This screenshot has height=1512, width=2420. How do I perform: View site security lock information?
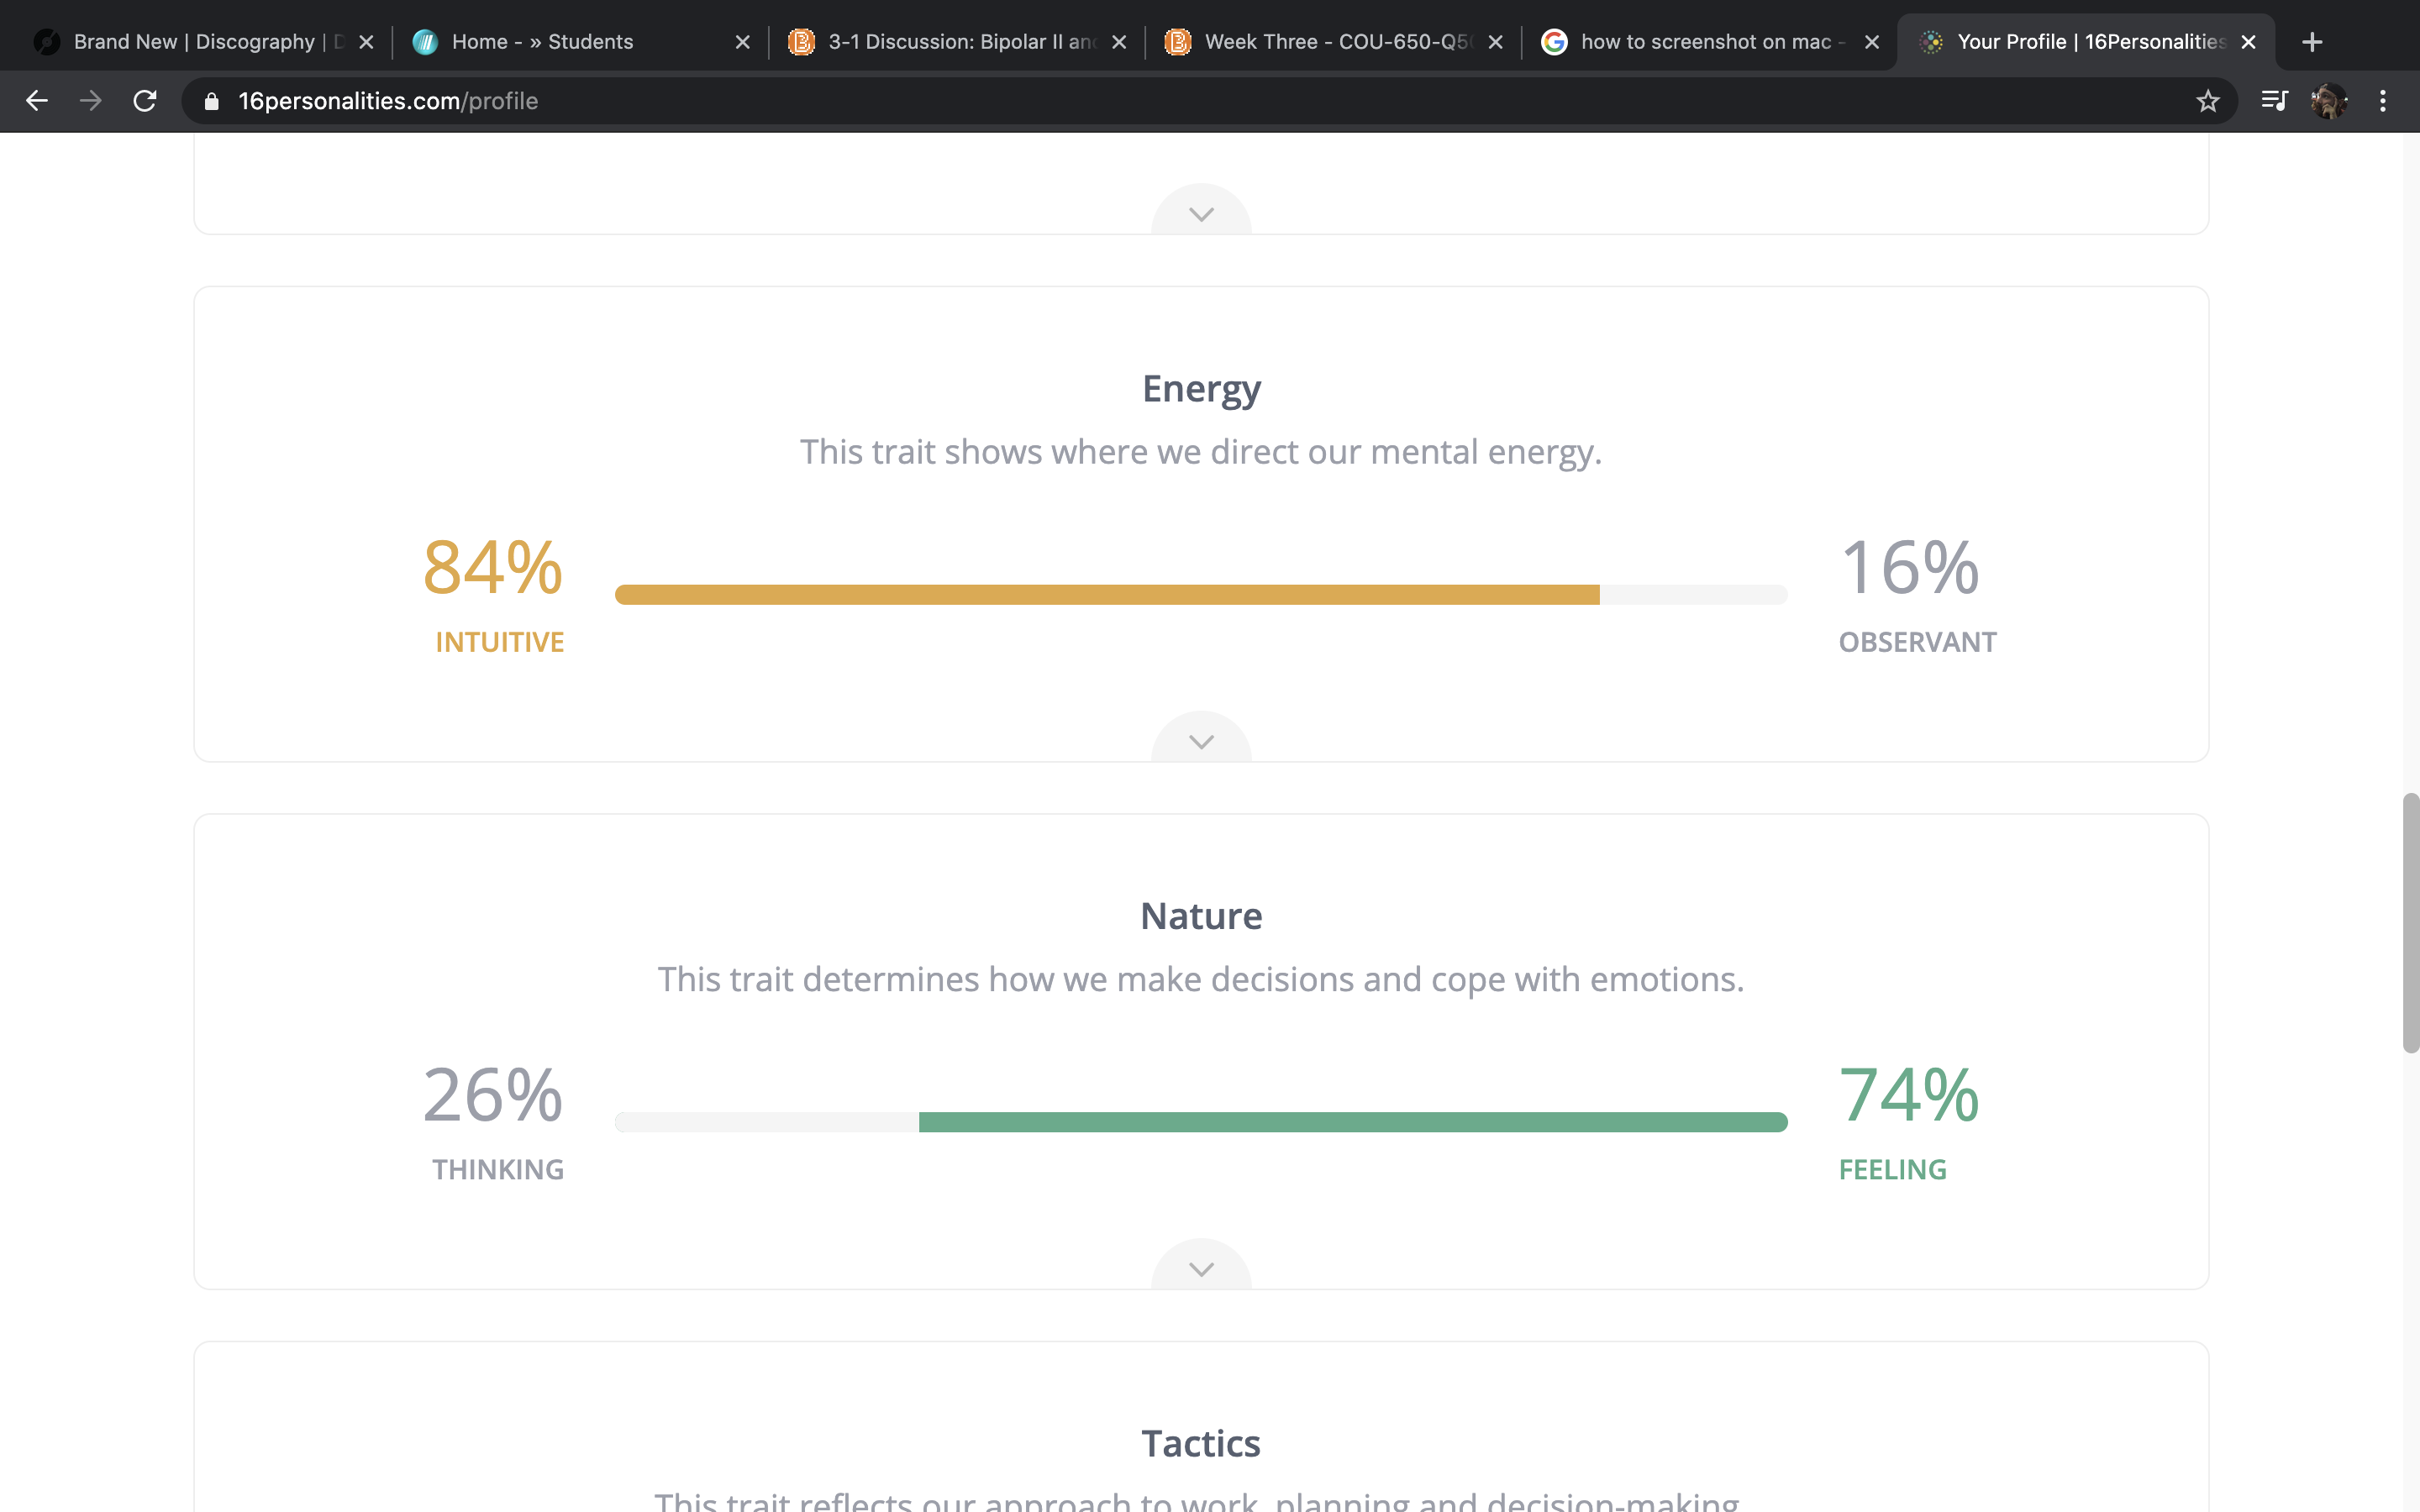tap(211, 101)
